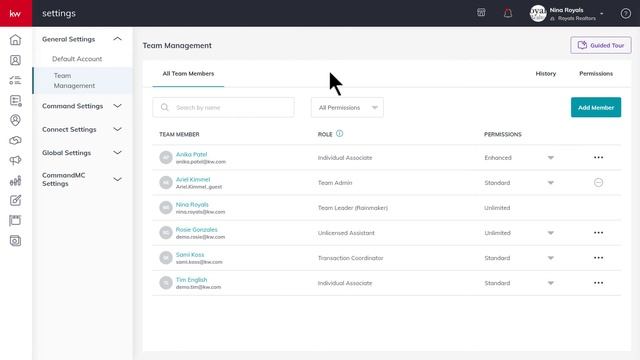Screen dimensions: 640x360
Task: Open the All Permissions filter dropdown
Action: click(x=347, y=107)
